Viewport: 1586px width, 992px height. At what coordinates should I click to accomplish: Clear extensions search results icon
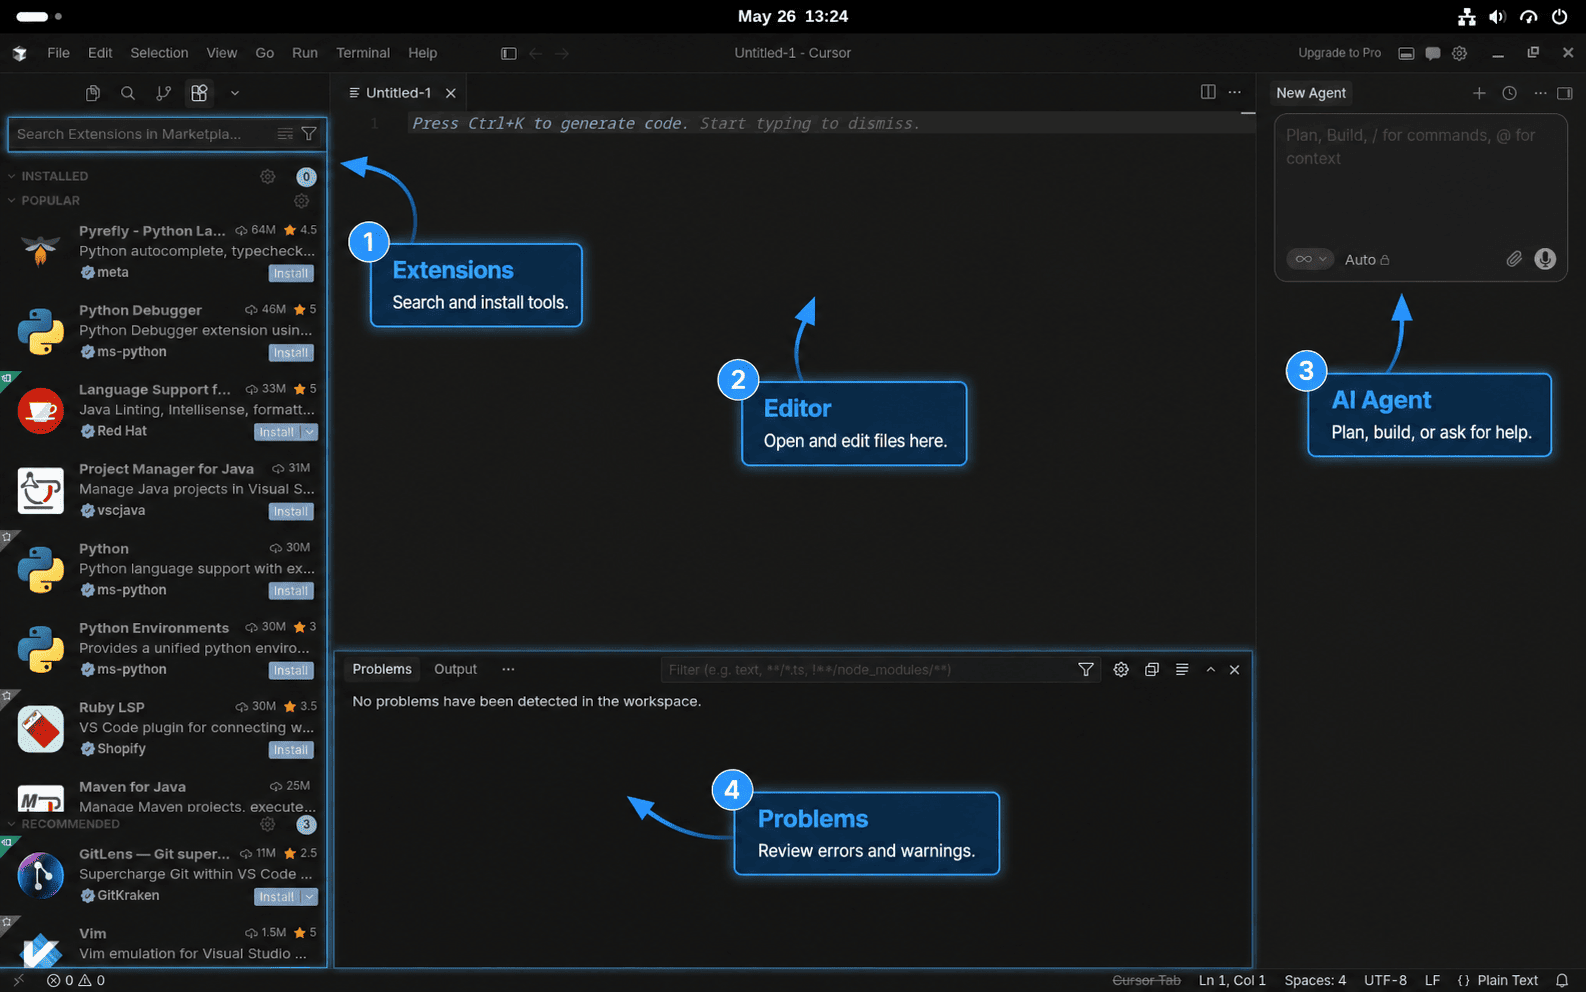point(285,134)
